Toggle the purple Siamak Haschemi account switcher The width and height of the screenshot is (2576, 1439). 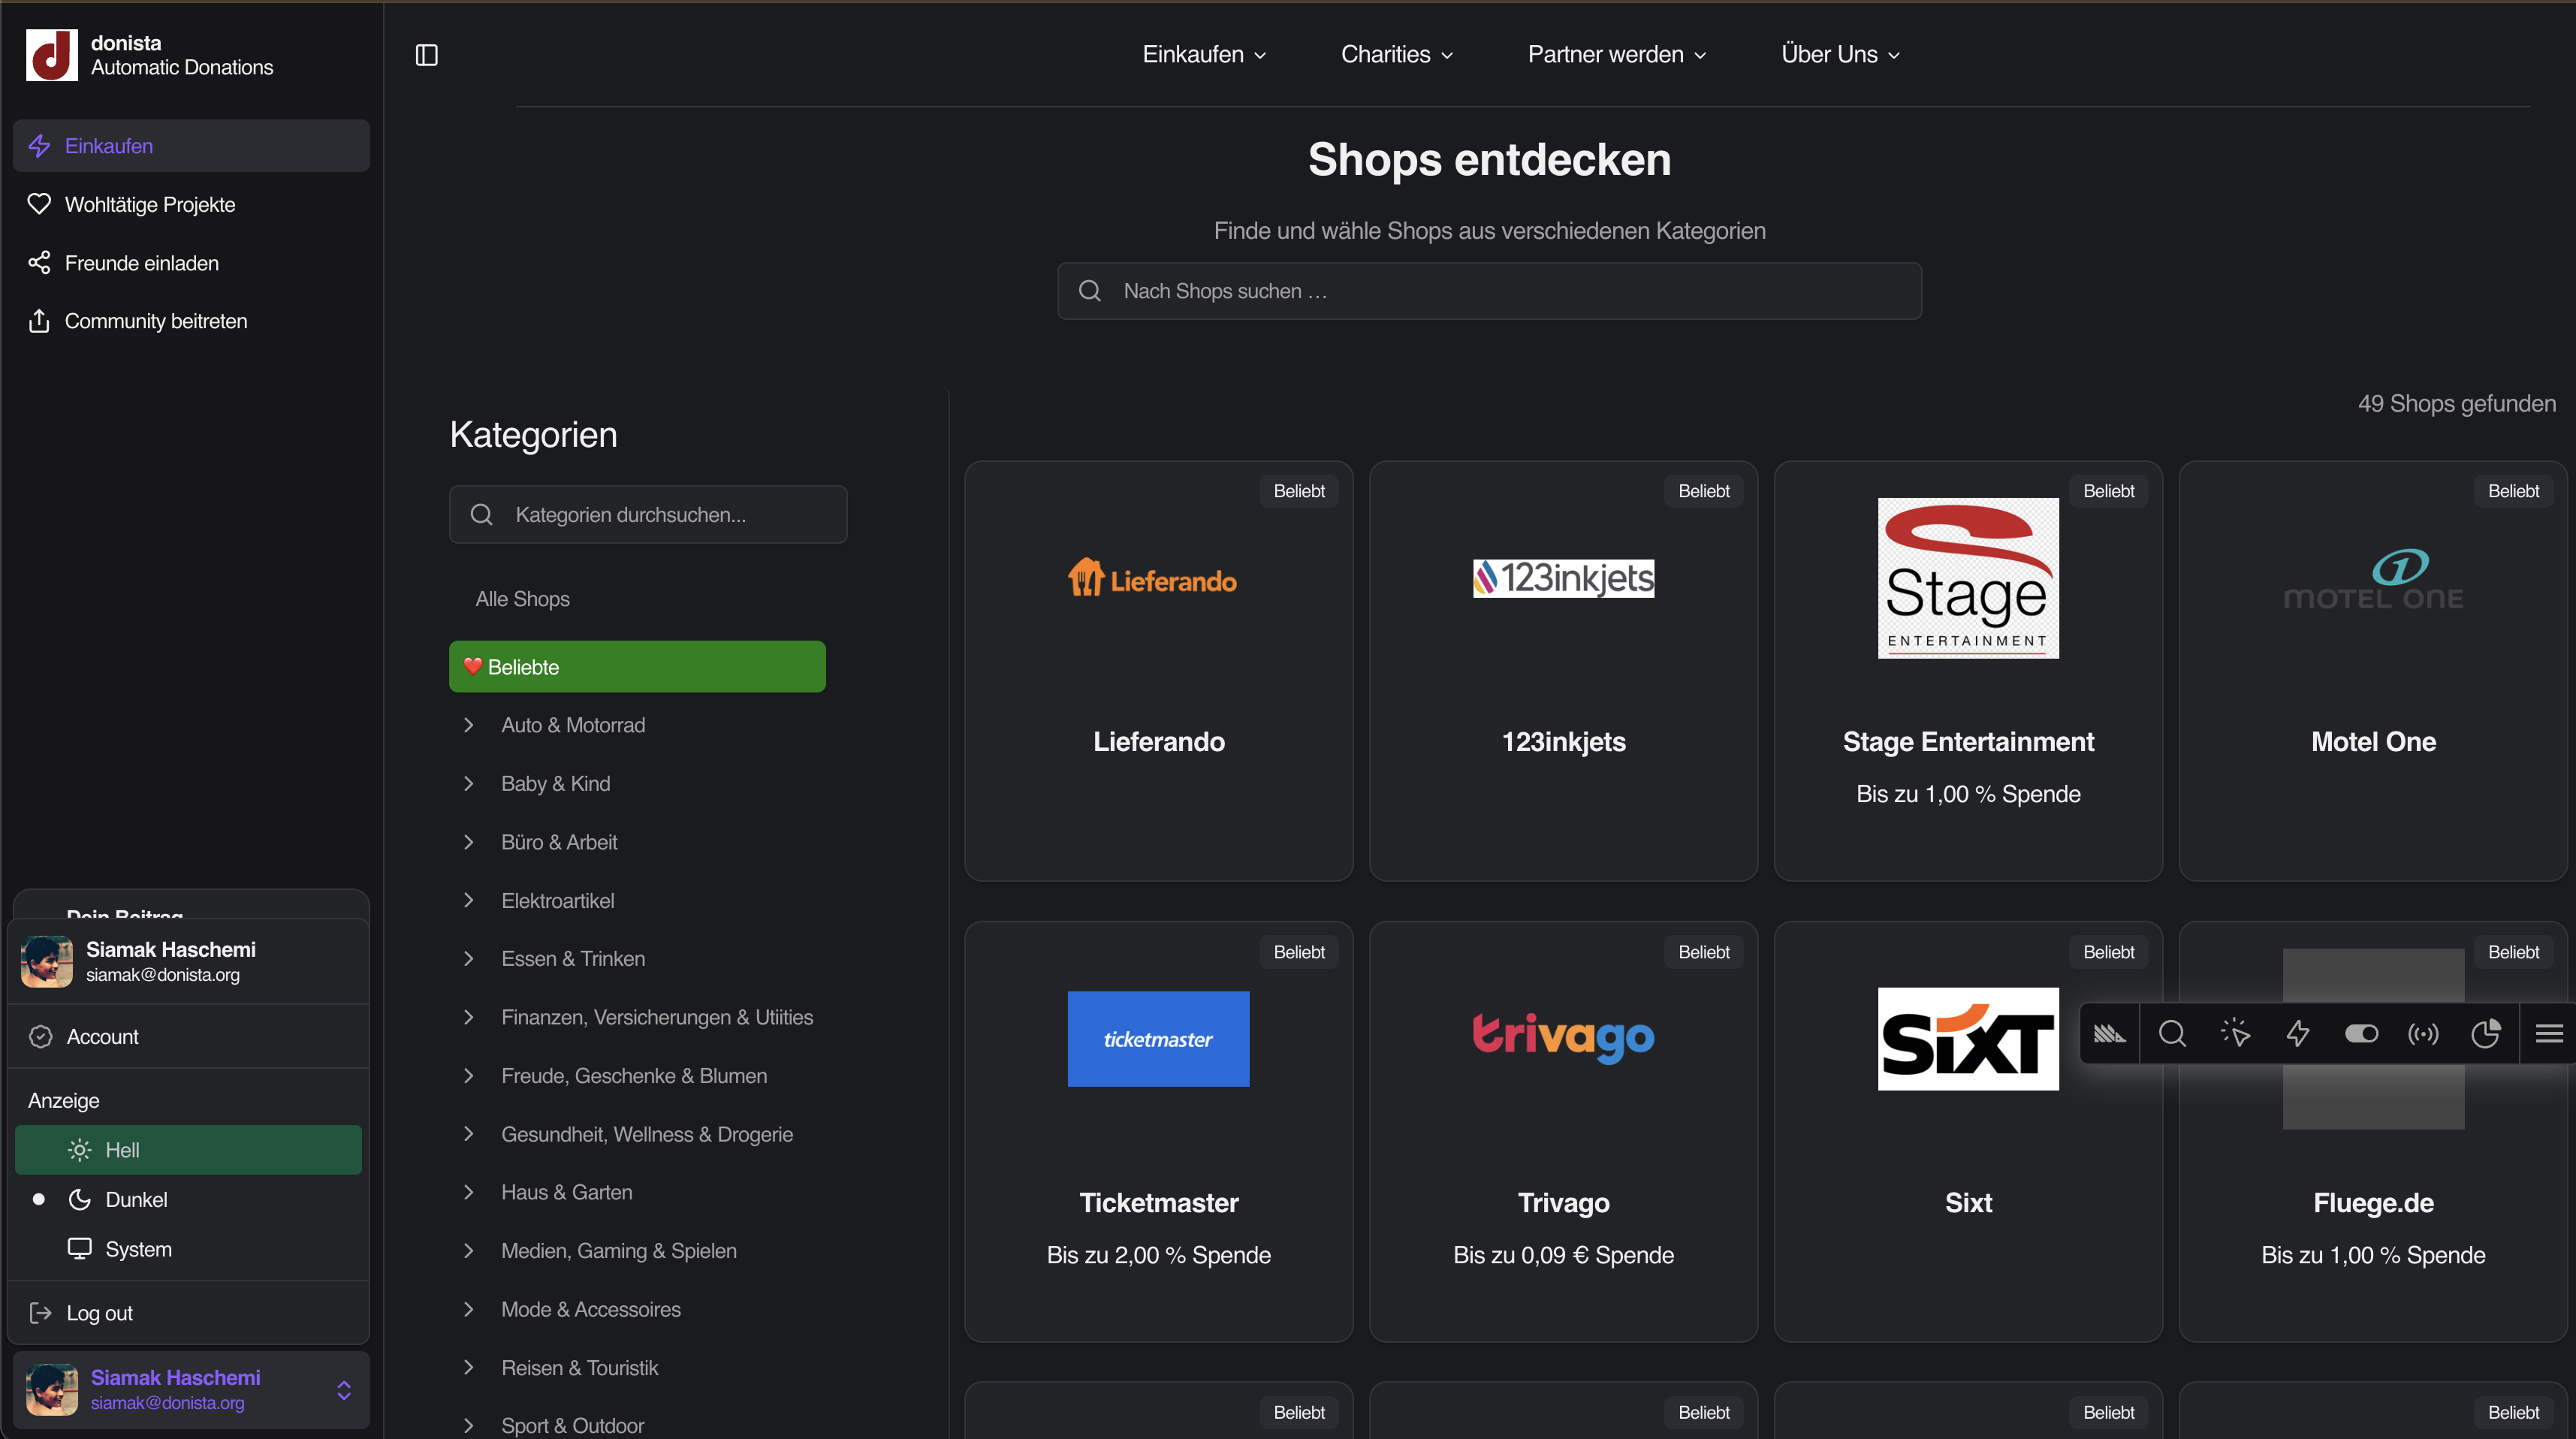191,1390
